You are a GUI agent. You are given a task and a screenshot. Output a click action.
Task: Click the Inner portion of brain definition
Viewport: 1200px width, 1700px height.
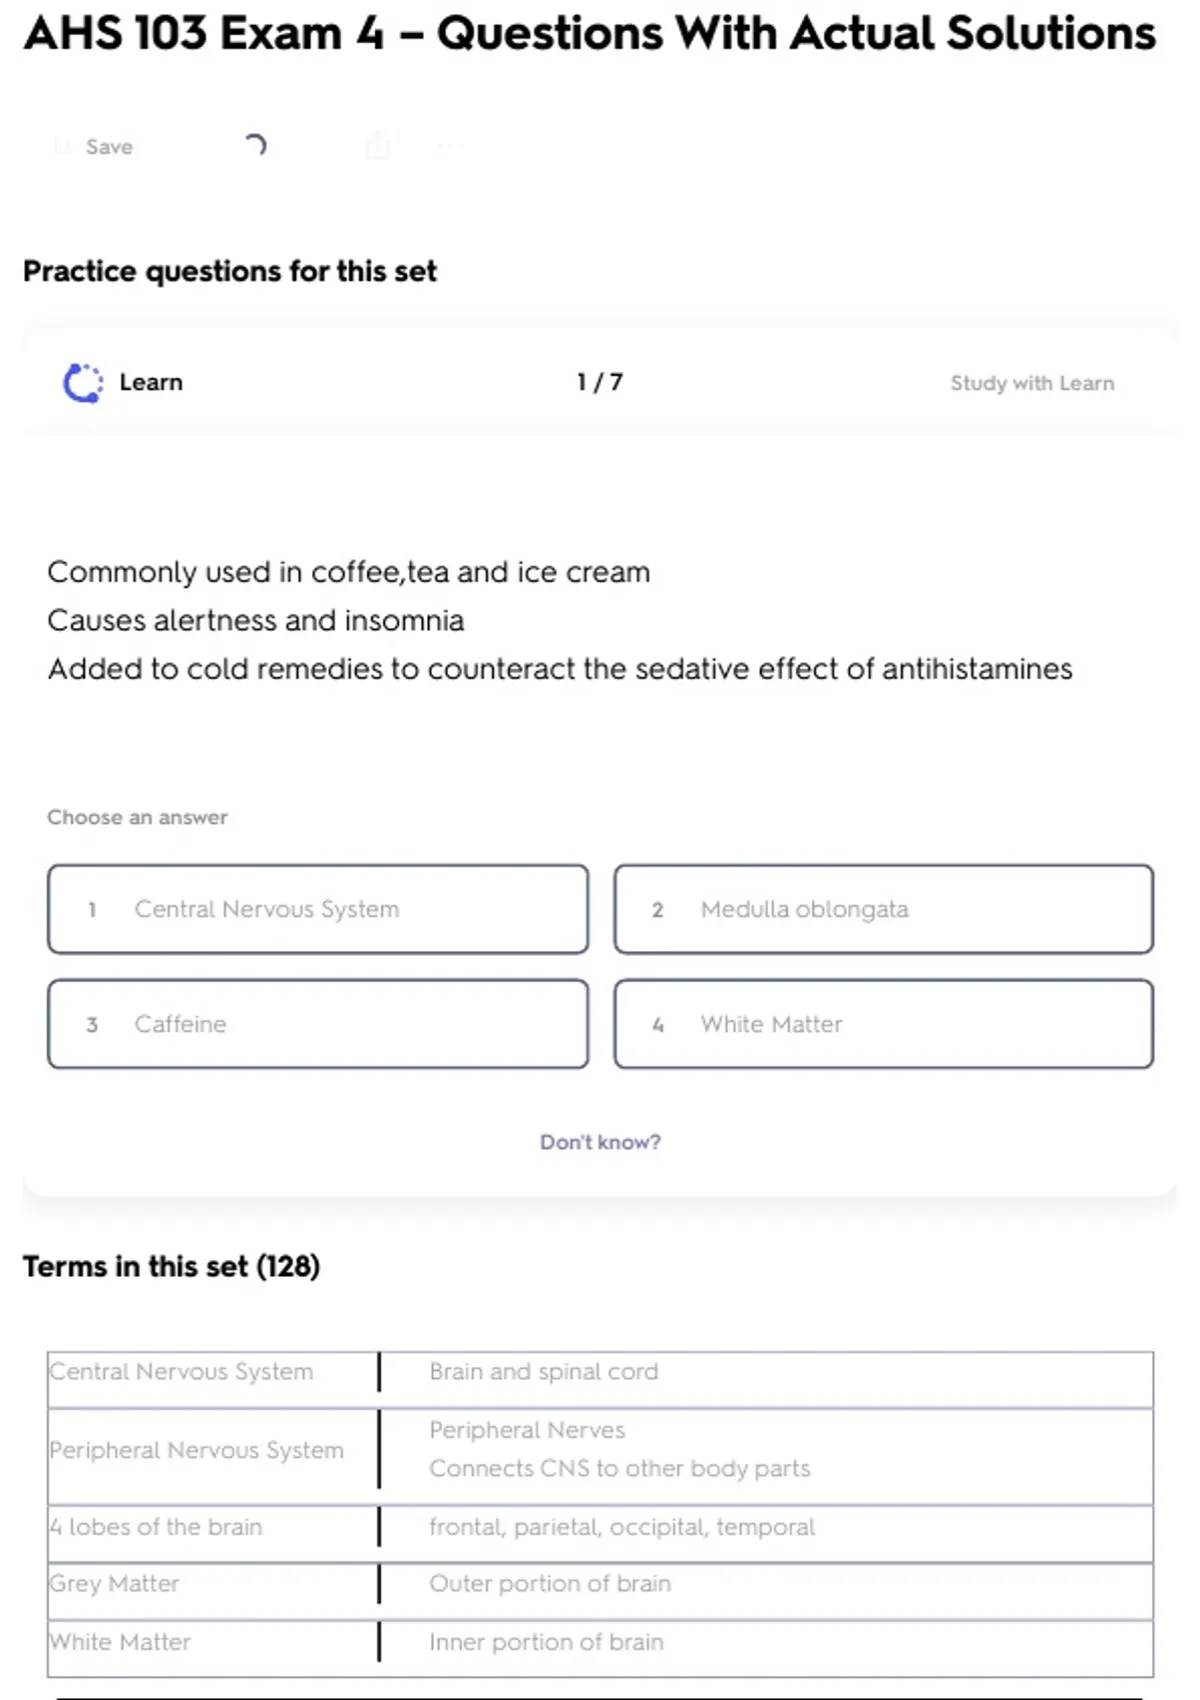tap(546, 1642)
